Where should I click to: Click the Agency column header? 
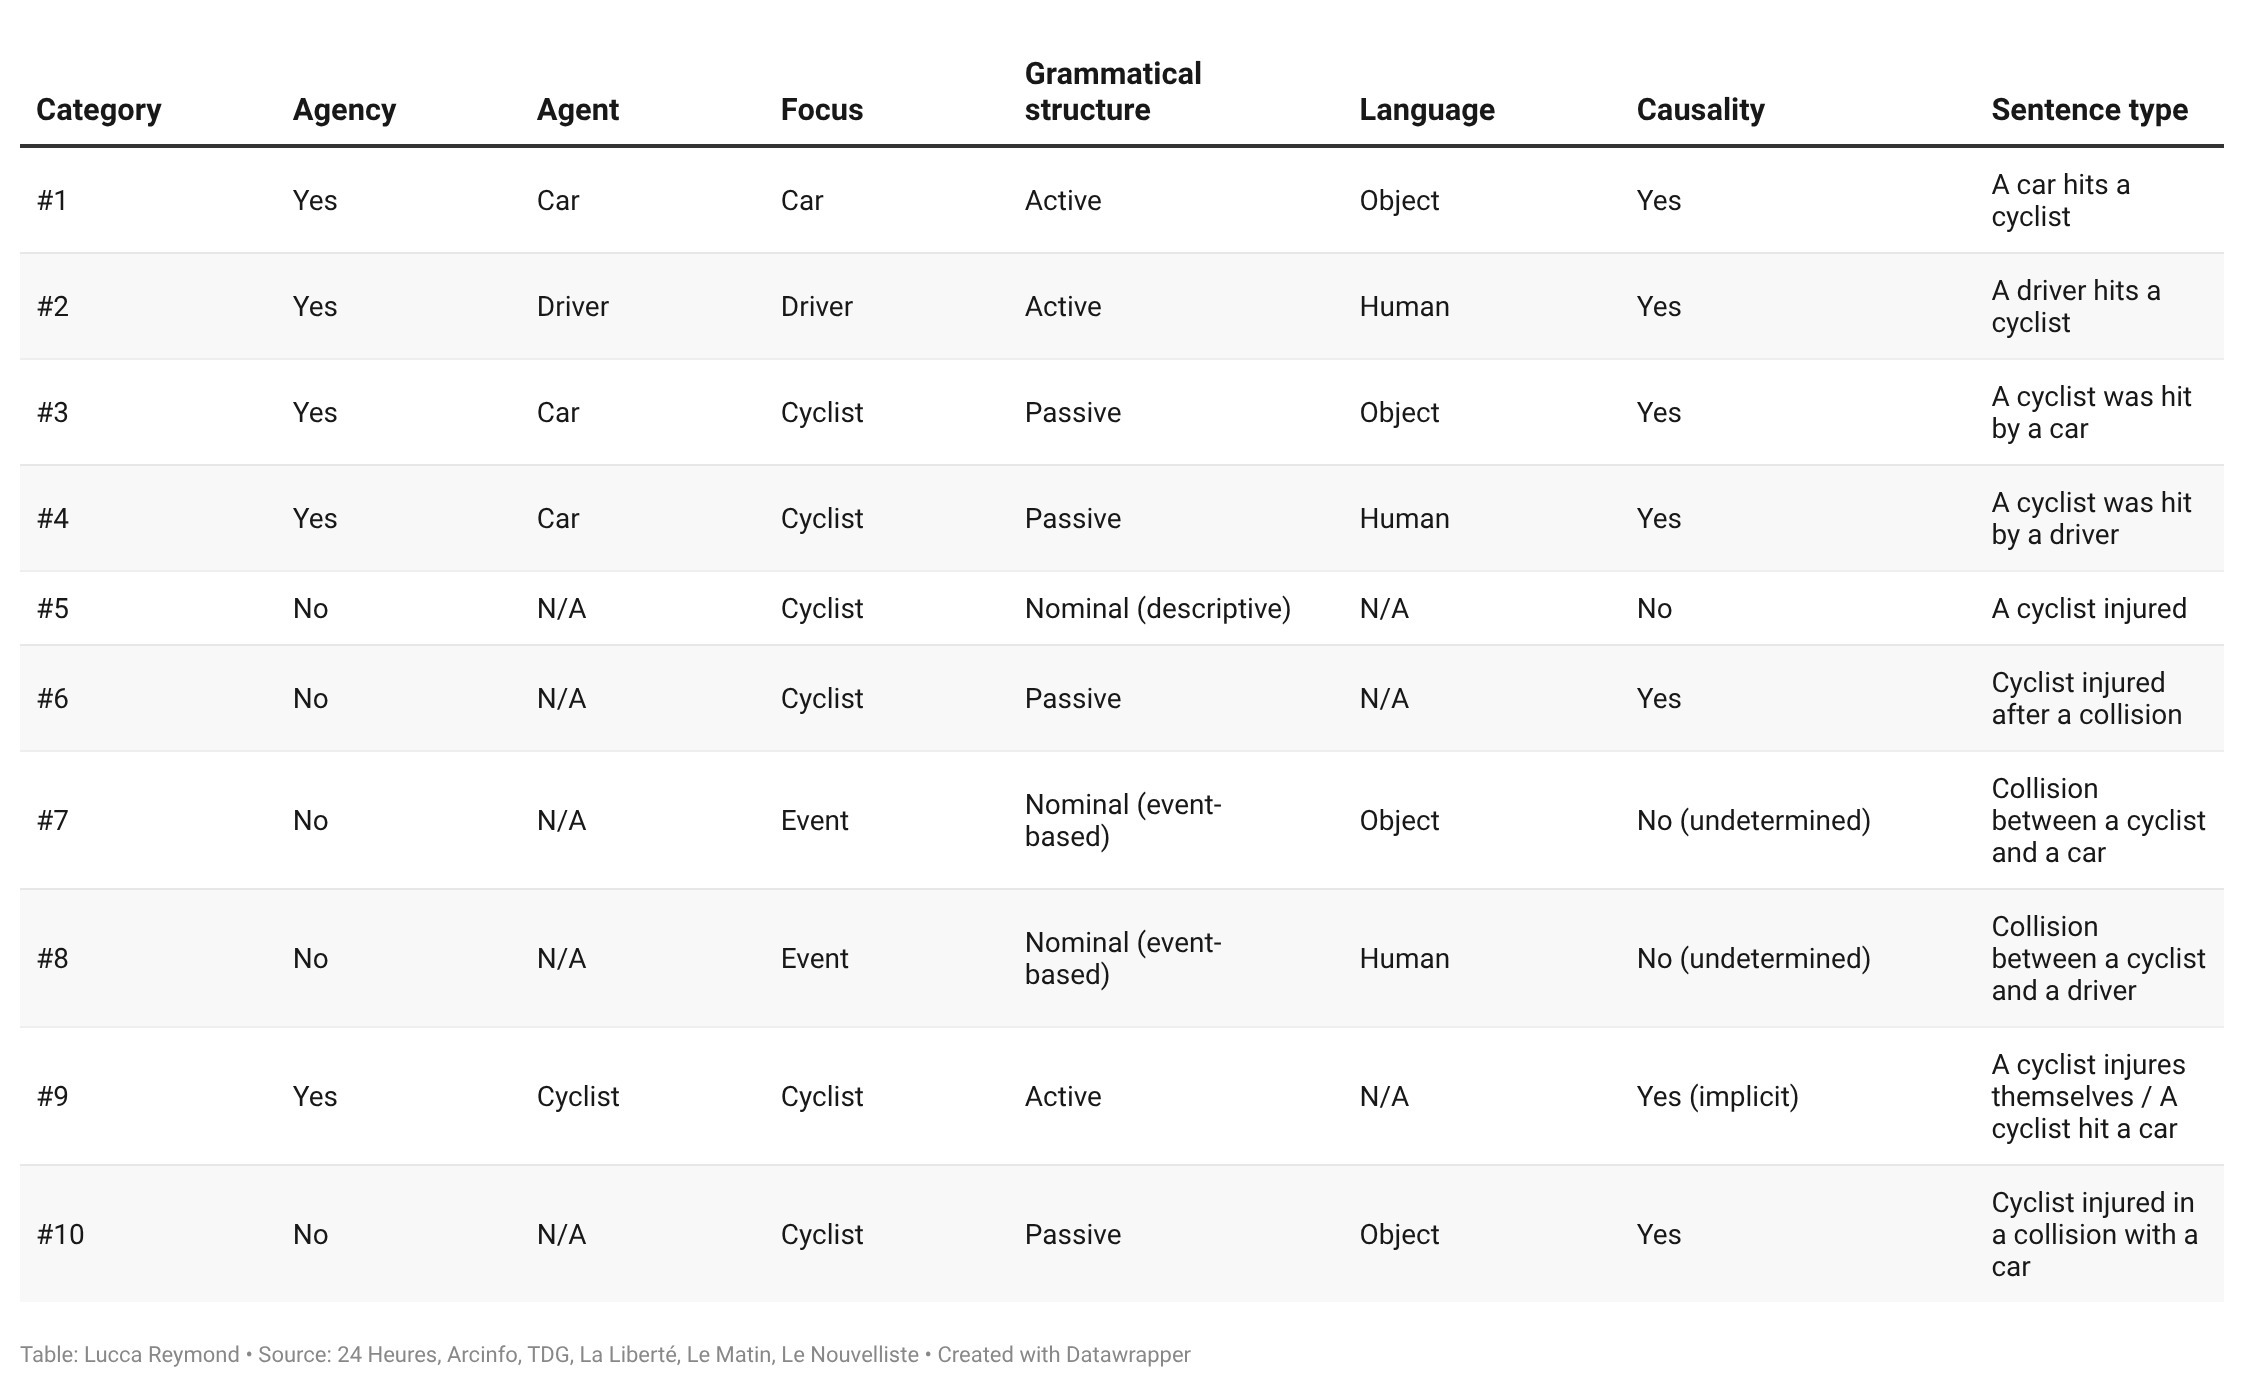point(344,109)
